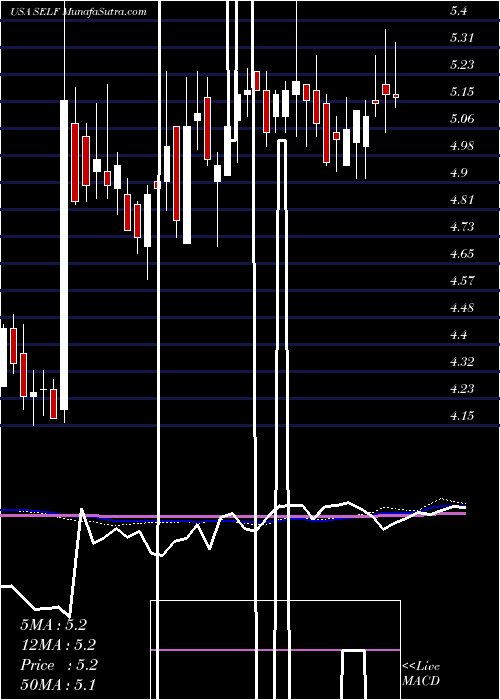Click the 4.15 price axis label
500x700 pixels.
462,416
